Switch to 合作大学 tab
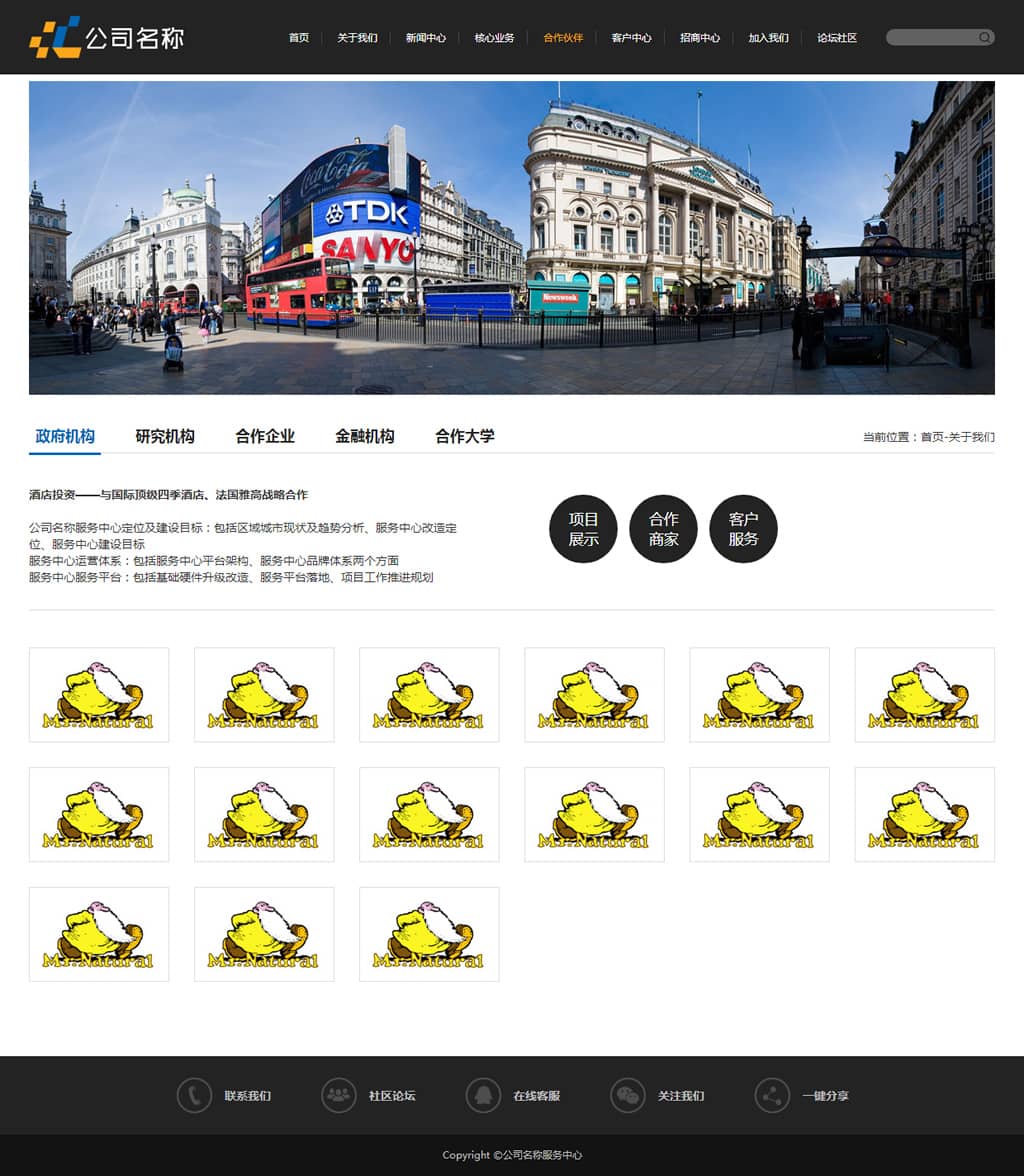The width and height of the screenshot is (1024, 1176). [465, 436]
